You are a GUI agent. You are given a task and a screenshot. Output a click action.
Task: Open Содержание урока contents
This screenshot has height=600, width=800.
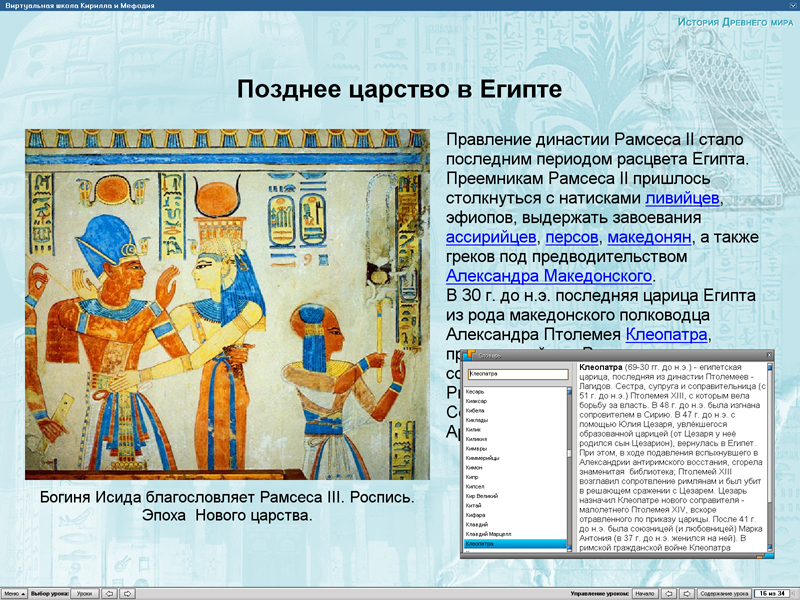[724, 593]
